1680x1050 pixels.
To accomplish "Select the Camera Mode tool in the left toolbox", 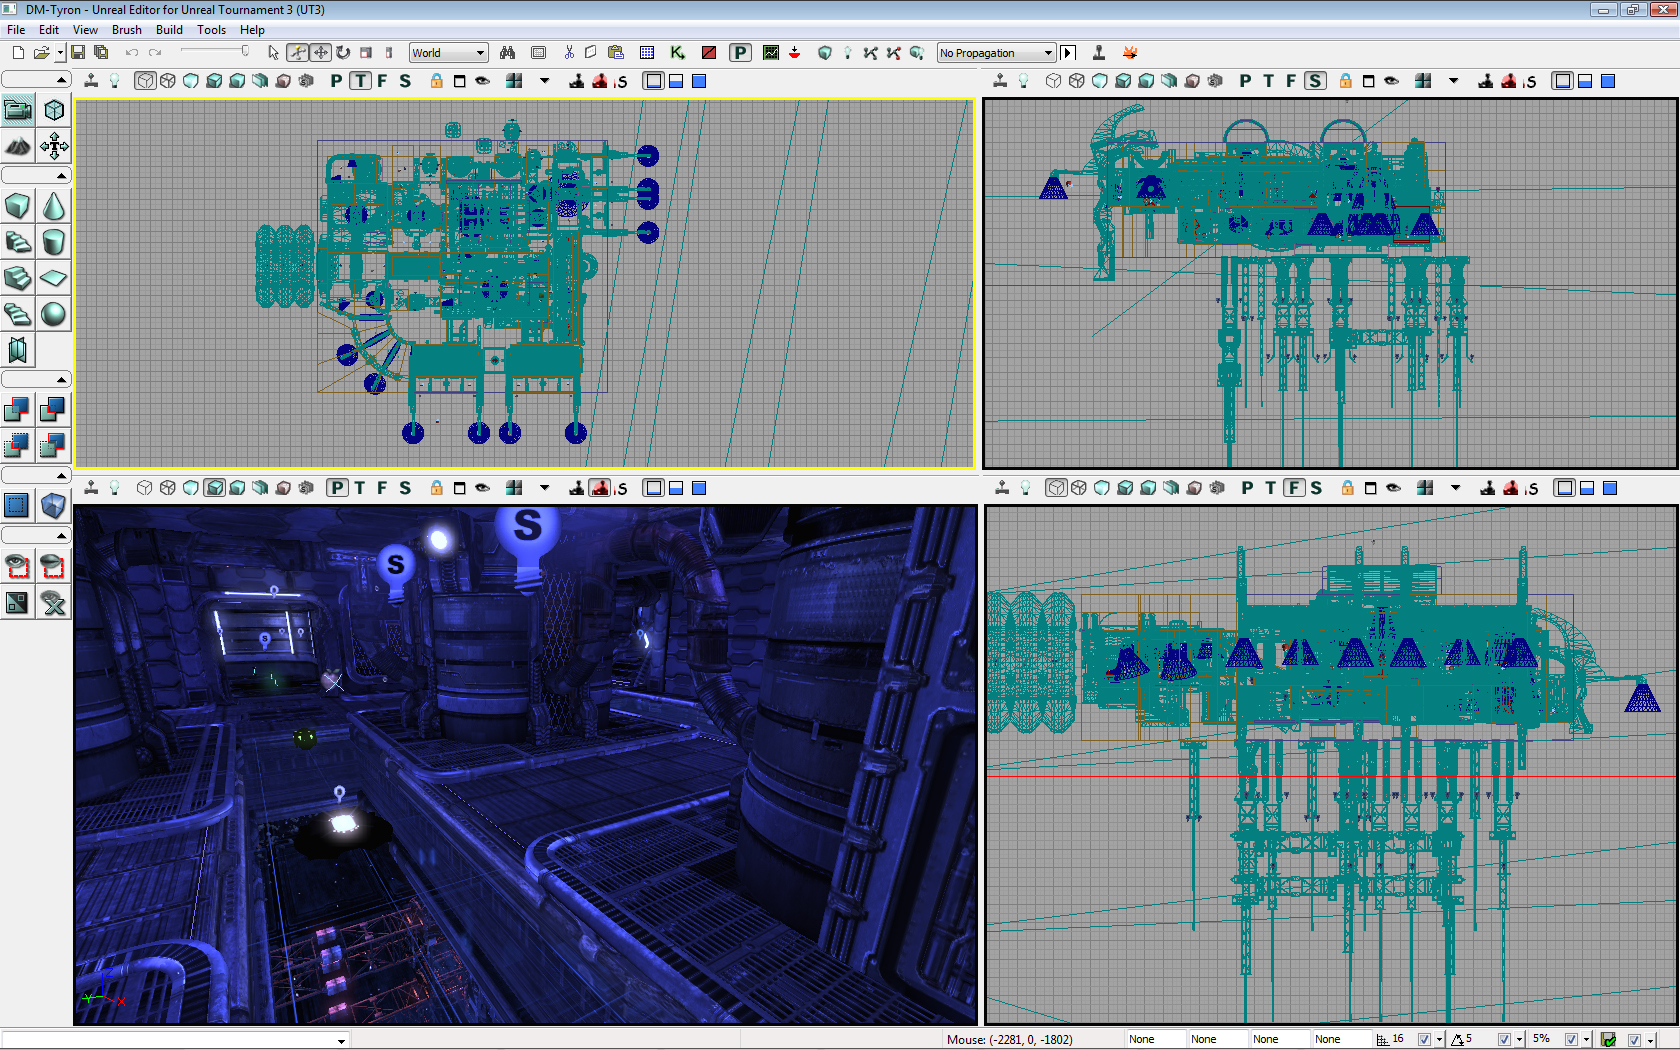I will click(18, 110).
